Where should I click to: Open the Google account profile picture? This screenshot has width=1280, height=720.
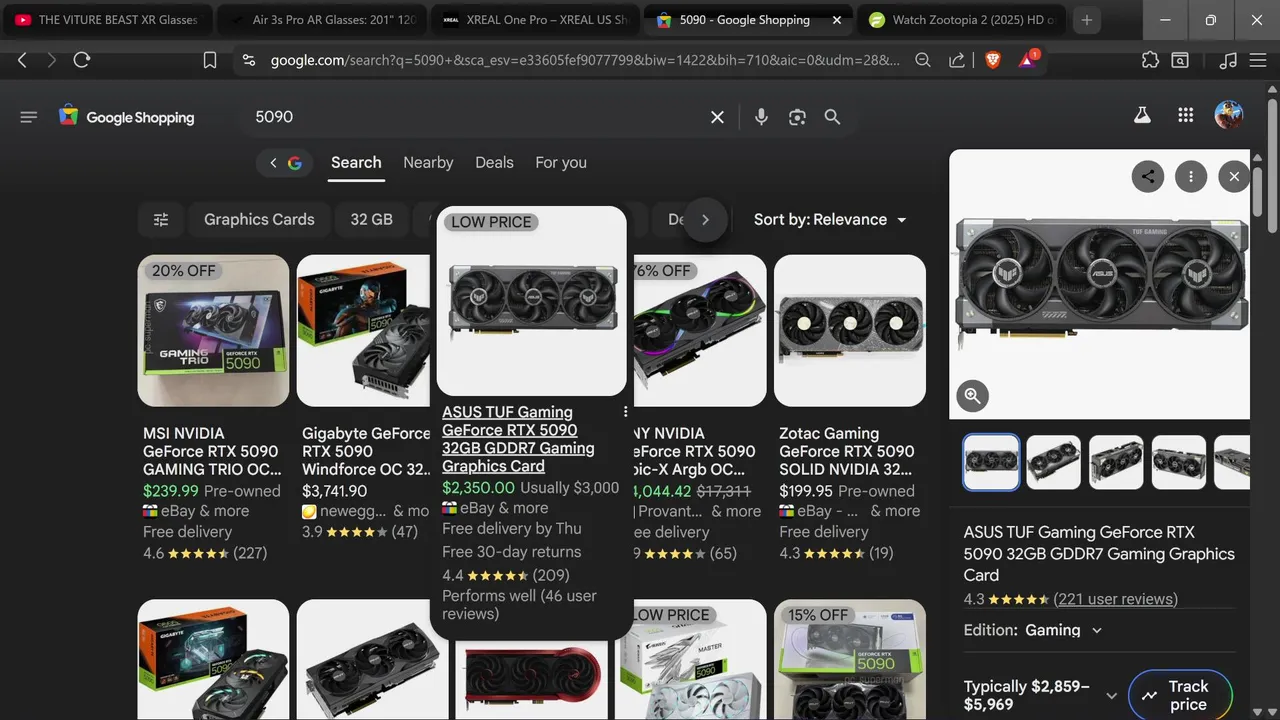[x=1229, y=115]
